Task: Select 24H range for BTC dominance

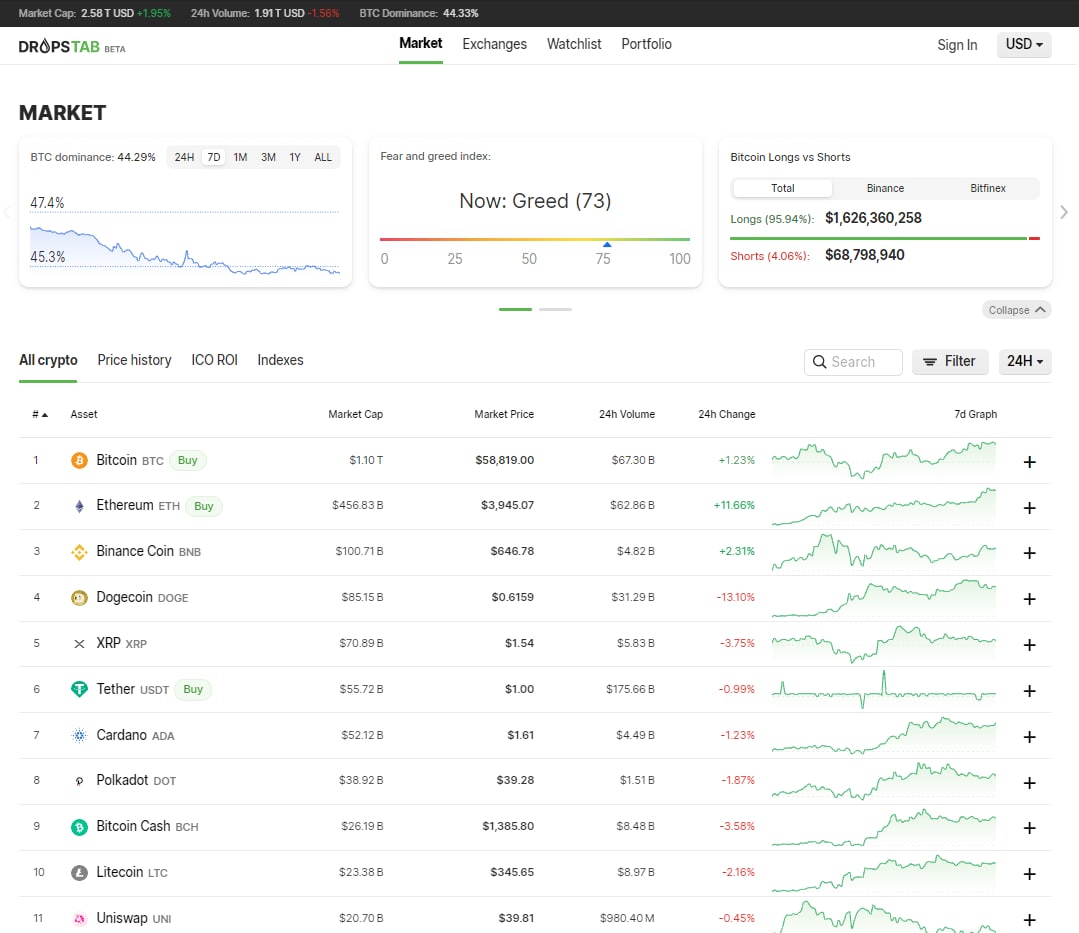Action: [184, 158]
